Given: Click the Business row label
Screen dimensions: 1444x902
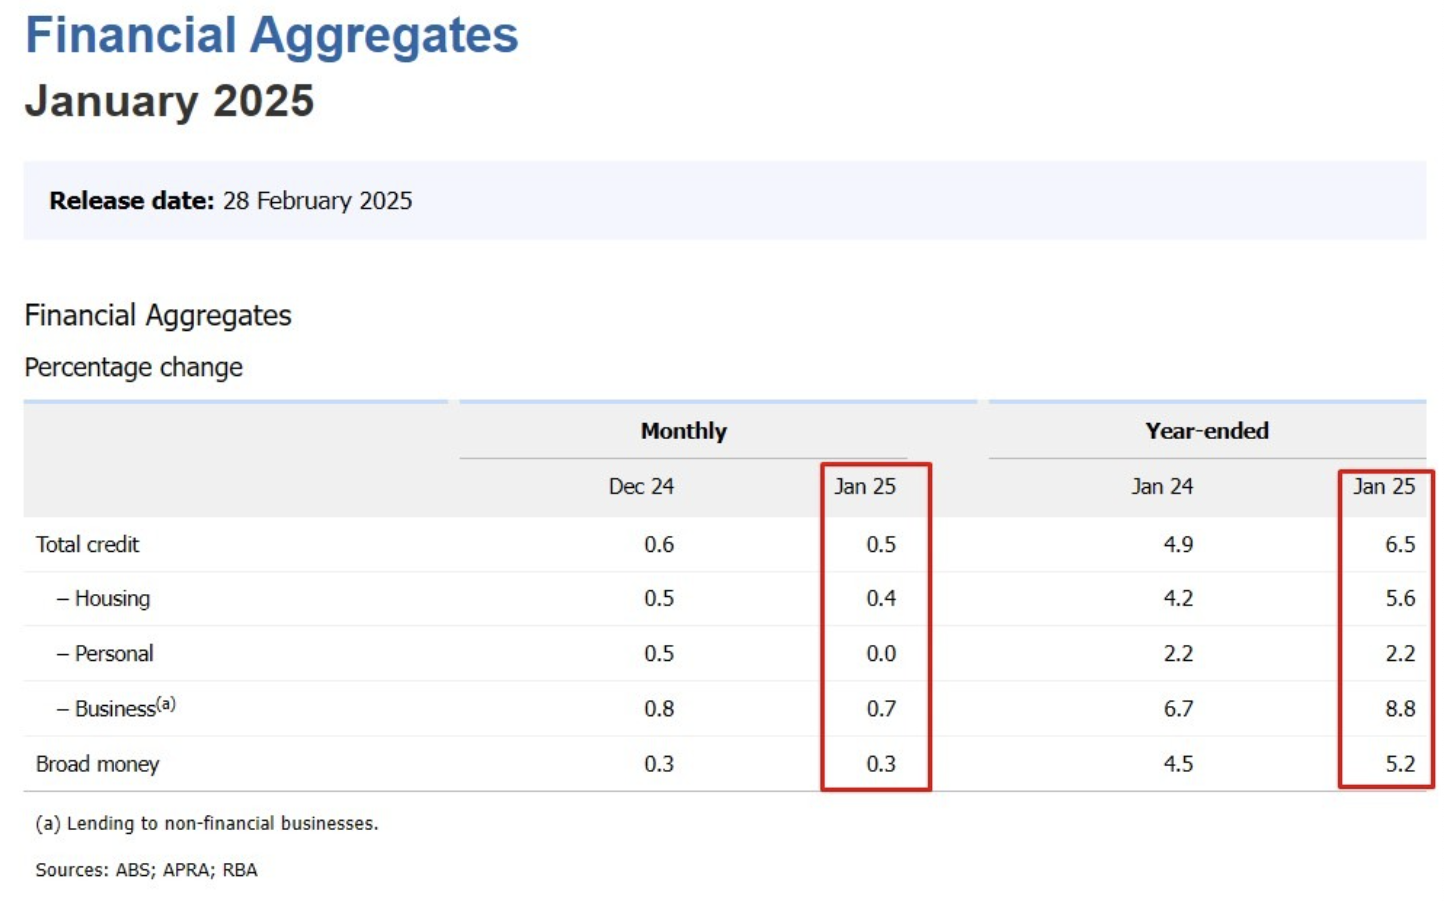Looking at the screenshot, I should 116,707.
